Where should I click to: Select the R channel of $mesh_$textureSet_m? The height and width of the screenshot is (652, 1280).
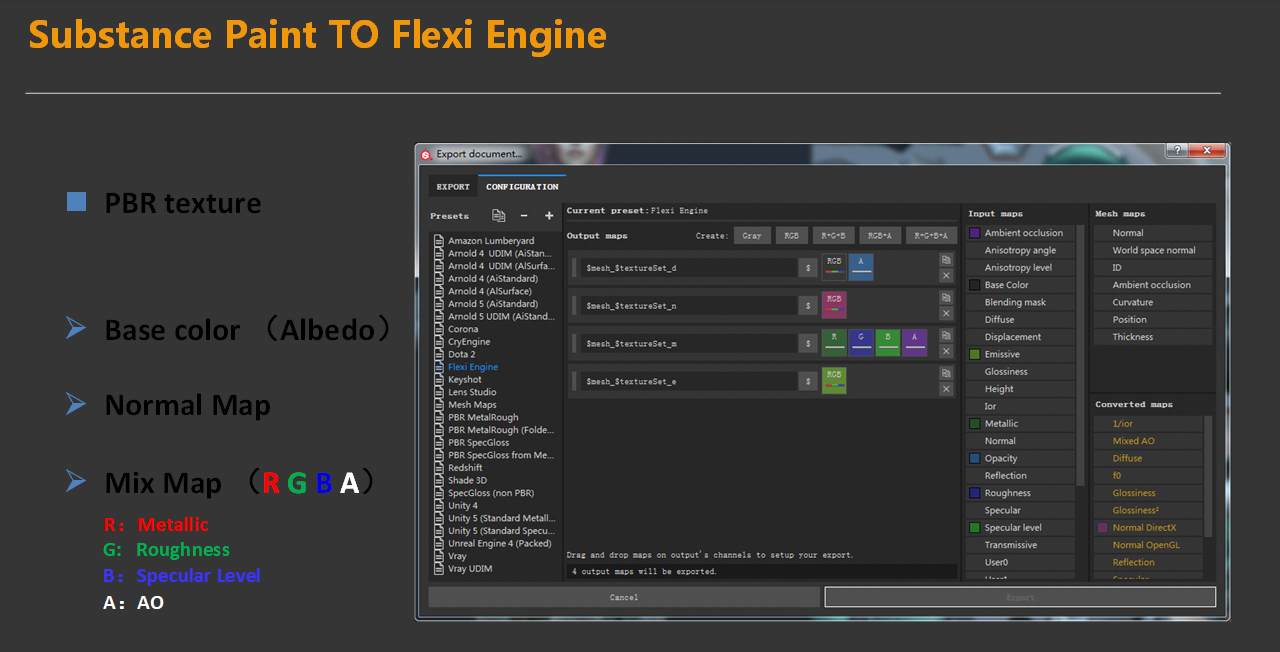point(834,343)
